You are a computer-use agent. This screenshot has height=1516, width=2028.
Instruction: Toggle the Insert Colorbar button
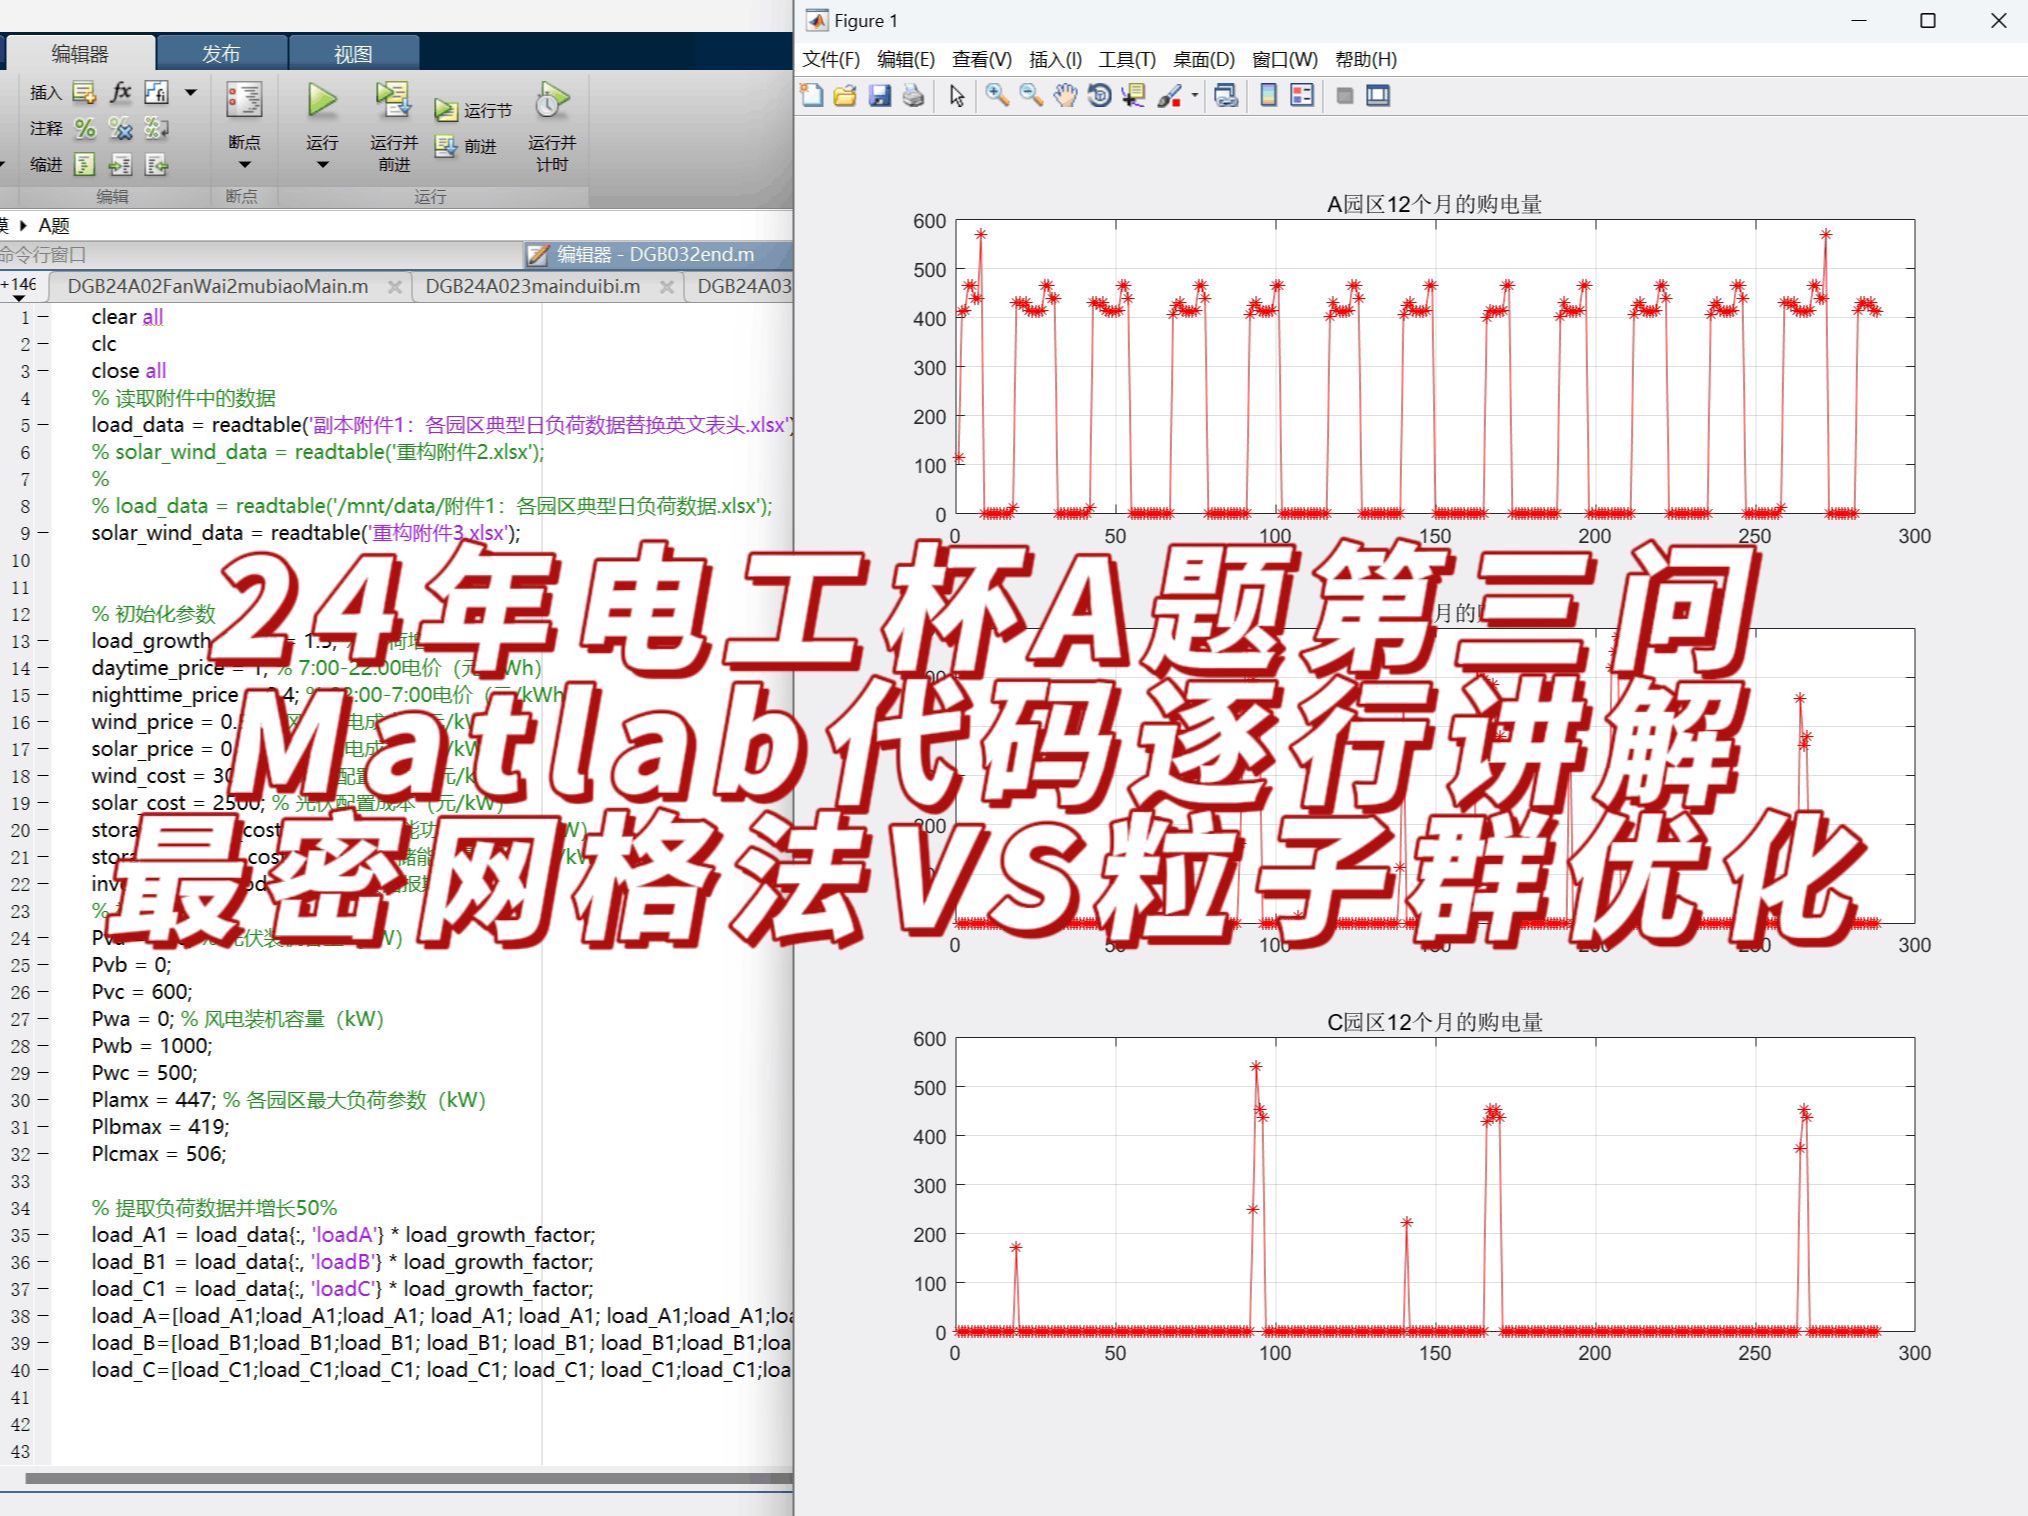click(x=1268, y=96)
